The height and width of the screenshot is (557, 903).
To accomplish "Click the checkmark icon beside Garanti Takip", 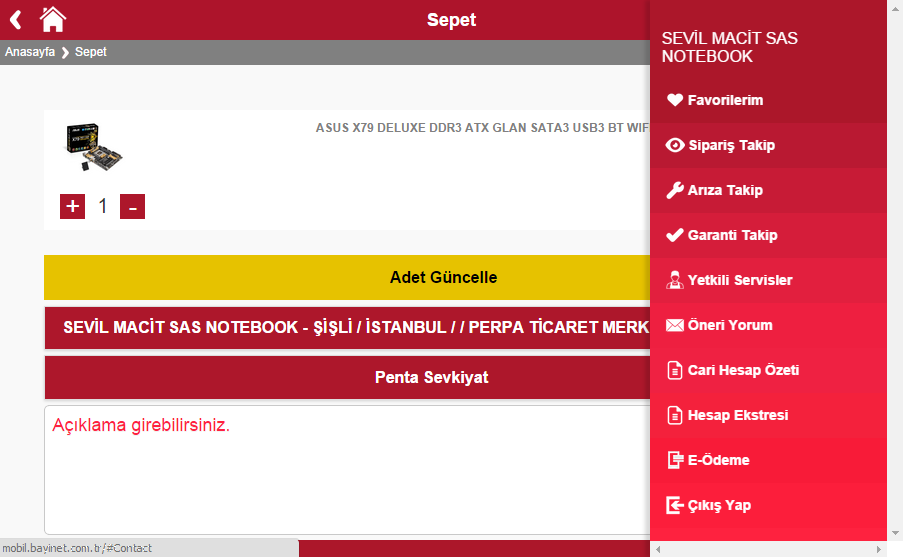I will click(674, 235).
